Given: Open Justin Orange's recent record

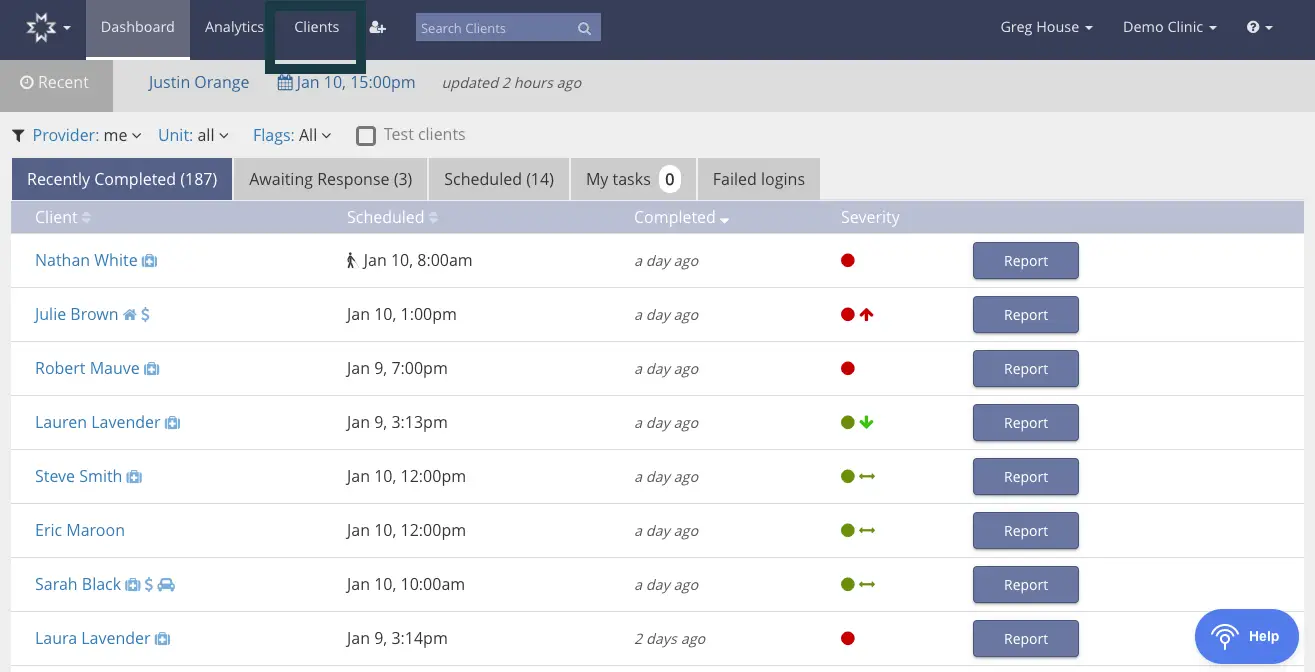Looking at the screenshot, I should coord(198,82).
